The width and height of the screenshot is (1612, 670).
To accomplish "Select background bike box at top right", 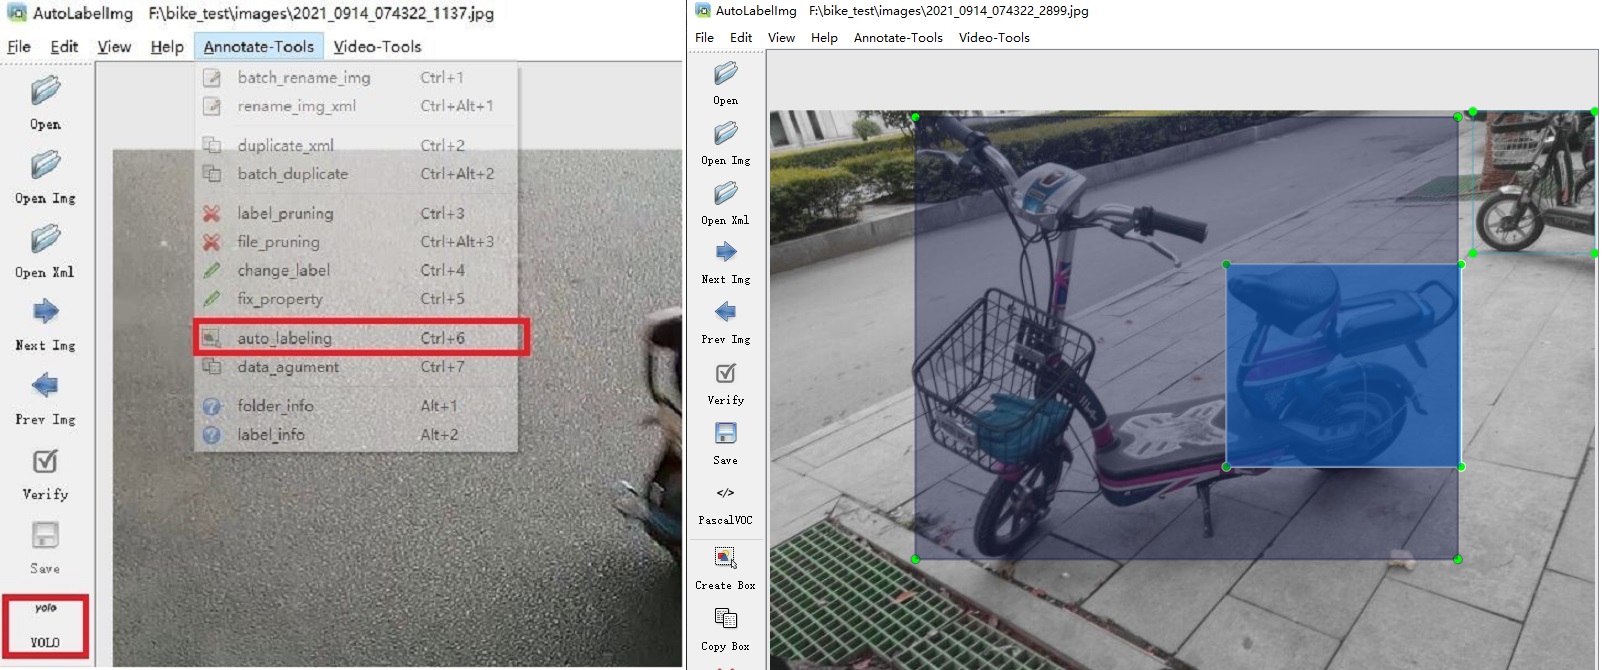I will pyautogui.click(x=1534, y=182).
